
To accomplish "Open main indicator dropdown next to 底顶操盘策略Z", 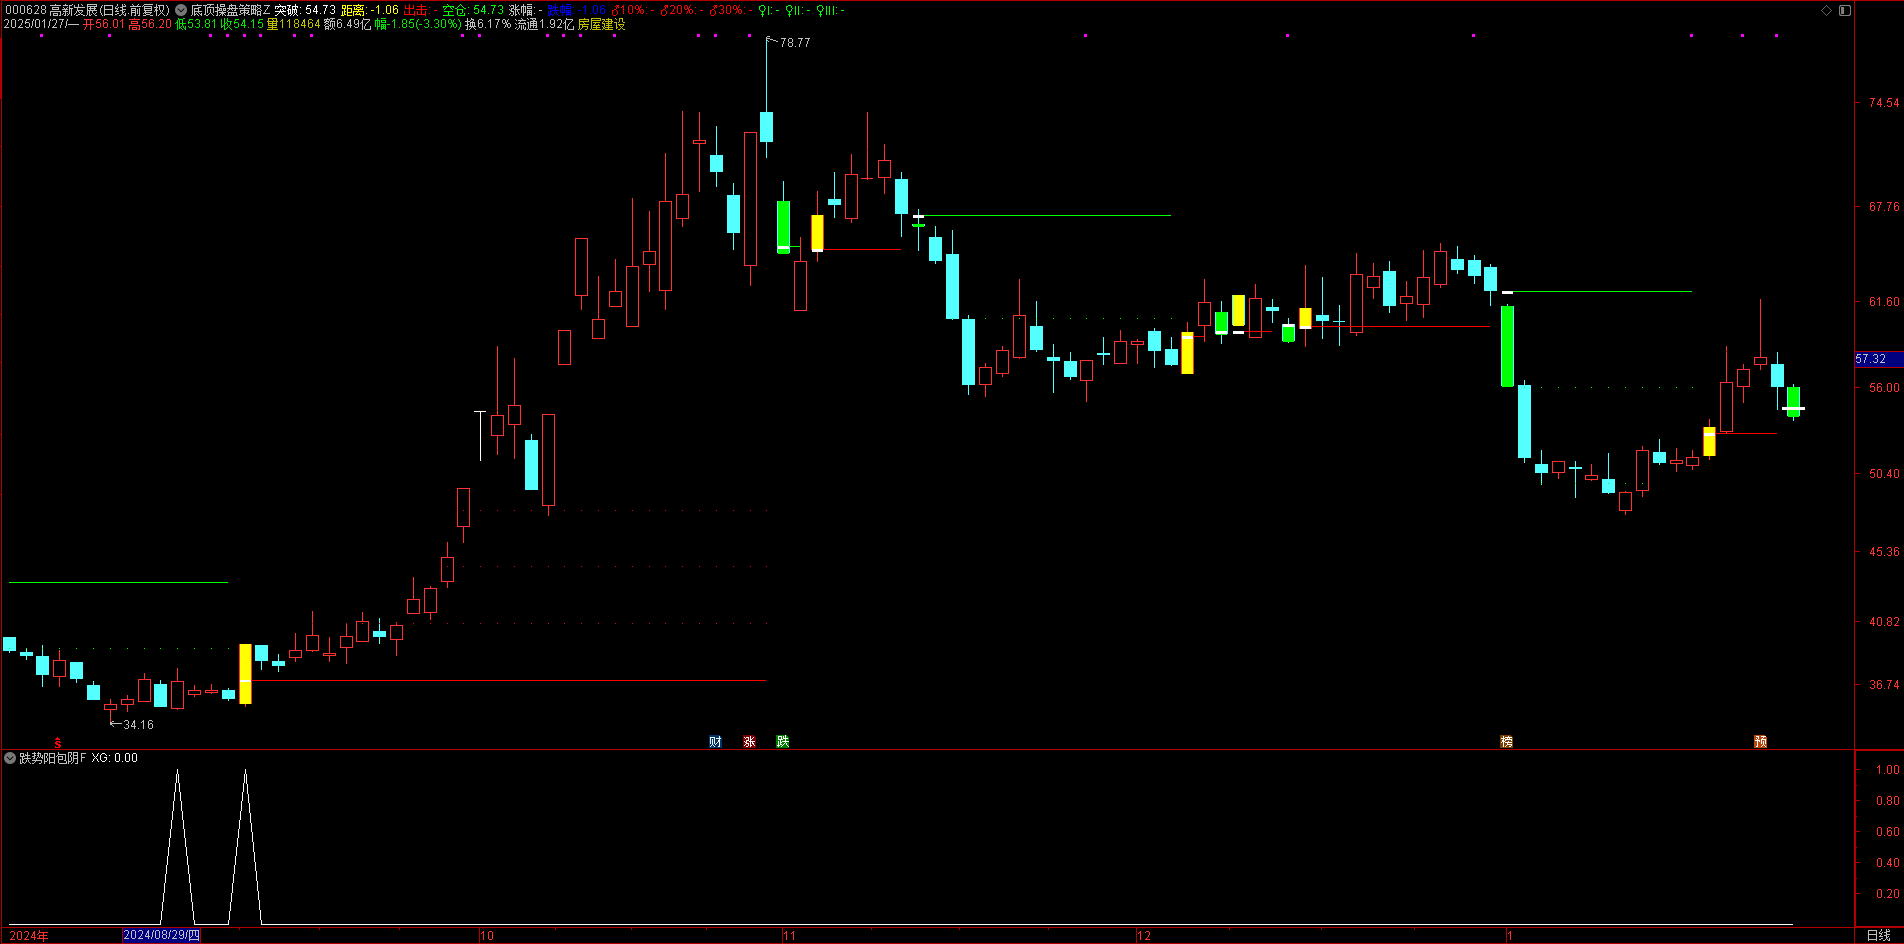I will (x=181, y=10).
